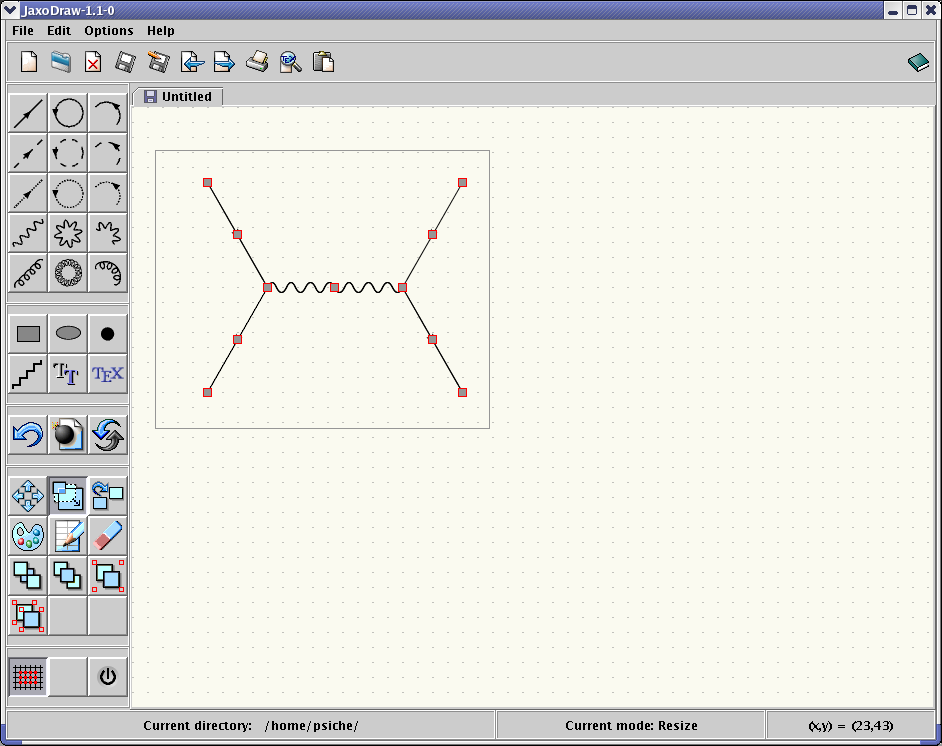Select the box drawing tool

tap(28, 334)
